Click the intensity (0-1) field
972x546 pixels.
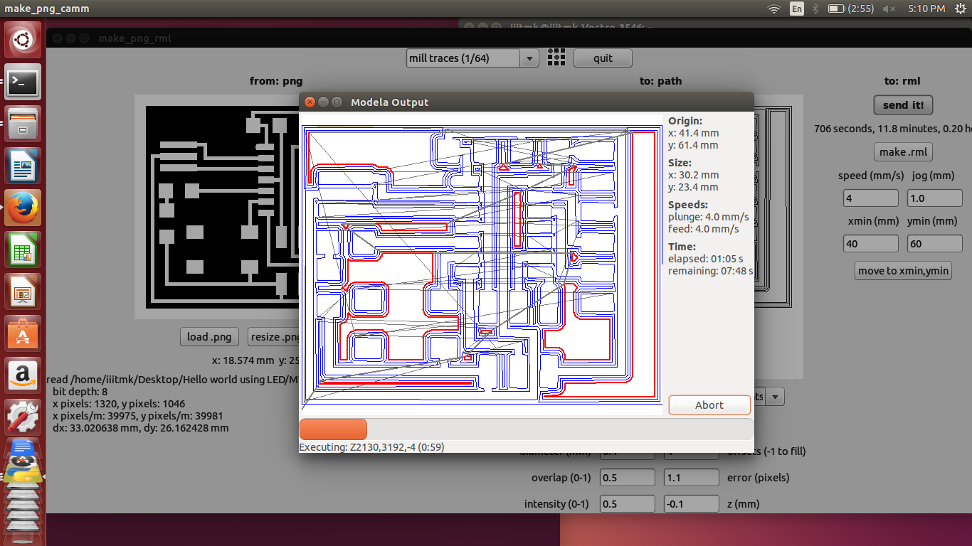click(627, 504)
